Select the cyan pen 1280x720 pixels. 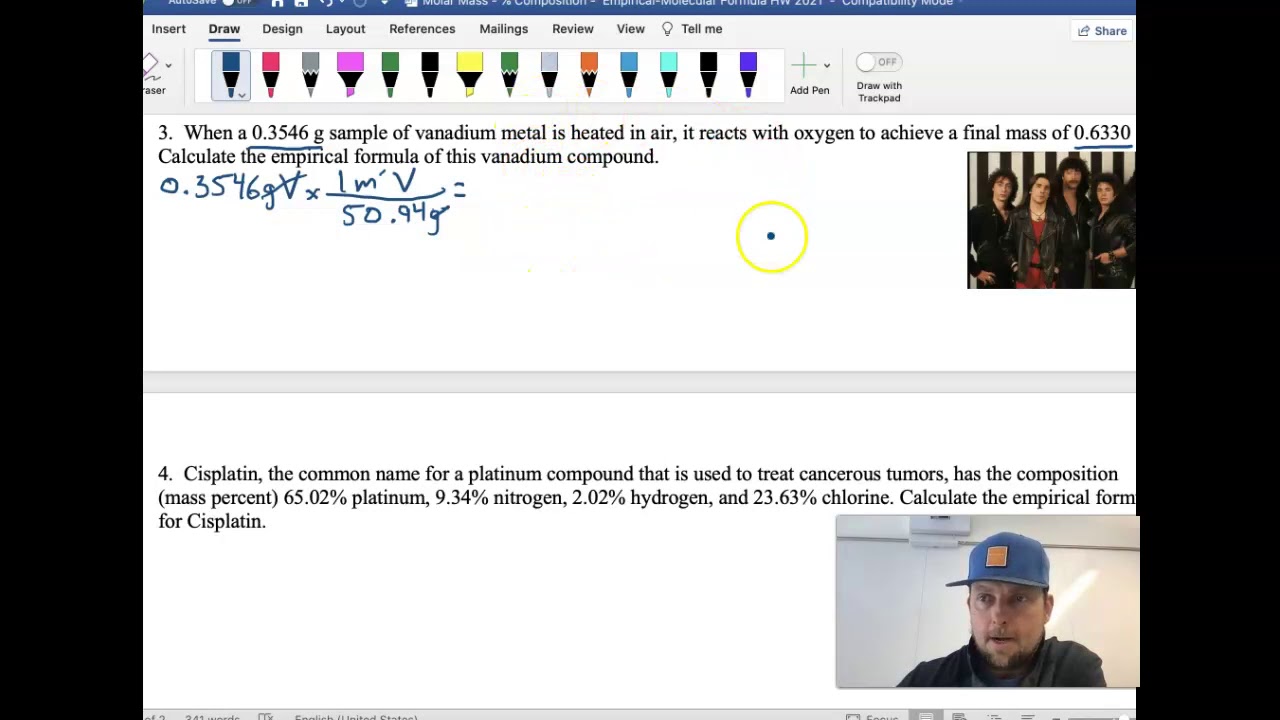(x=669, y=75)
